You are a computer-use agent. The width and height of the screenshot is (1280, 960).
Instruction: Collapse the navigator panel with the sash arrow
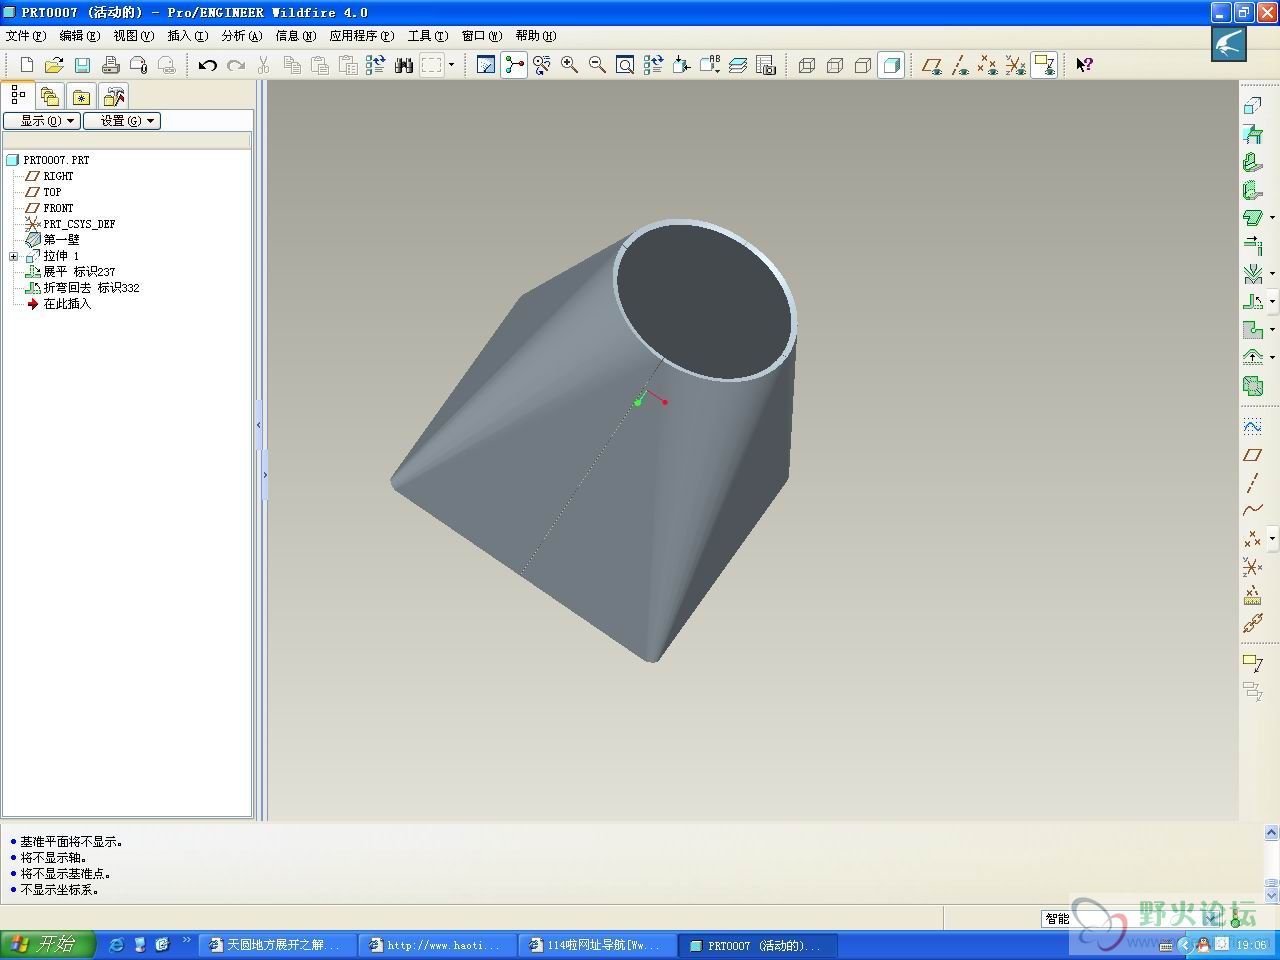(x=258, y=426)
